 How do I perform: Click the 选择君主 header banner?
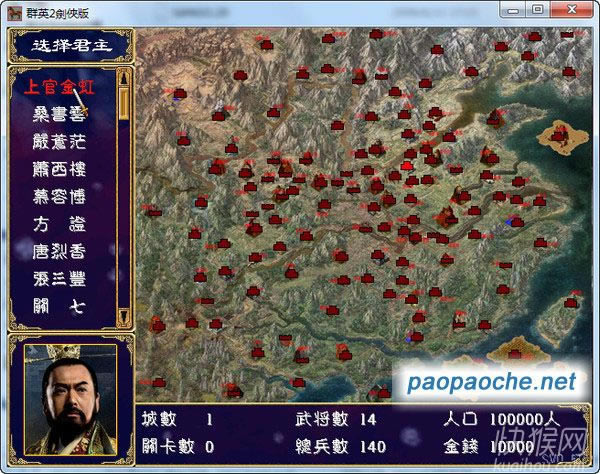tap(66, 45)
